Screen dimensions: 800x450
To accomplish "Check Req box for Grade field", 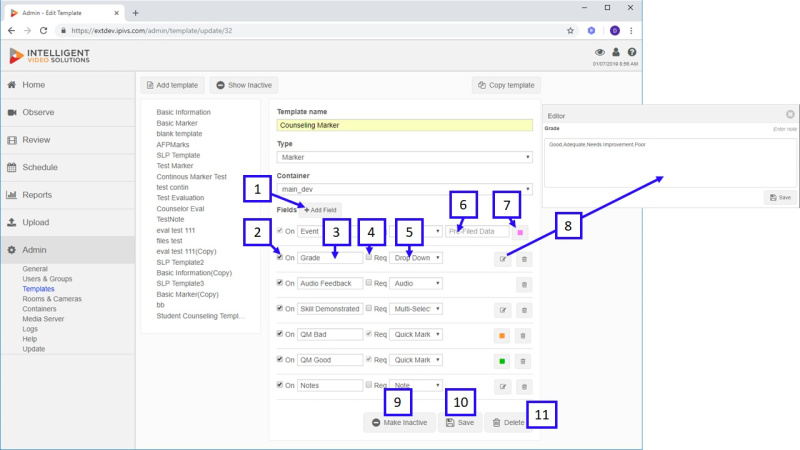I will pos(369,257).
